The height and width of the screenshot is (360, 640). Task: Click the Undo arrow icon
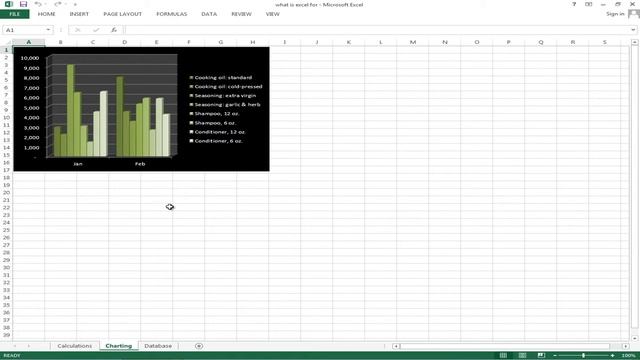click(38, 4)
